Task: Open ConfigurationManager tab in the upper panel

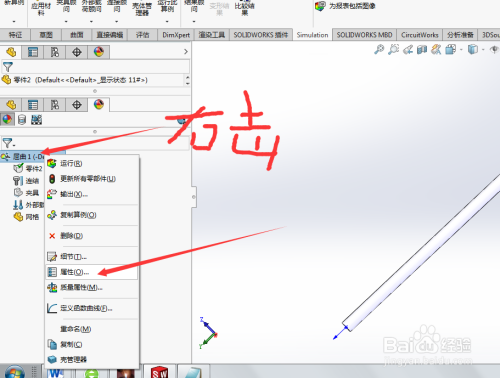Action: coord(55,52)
